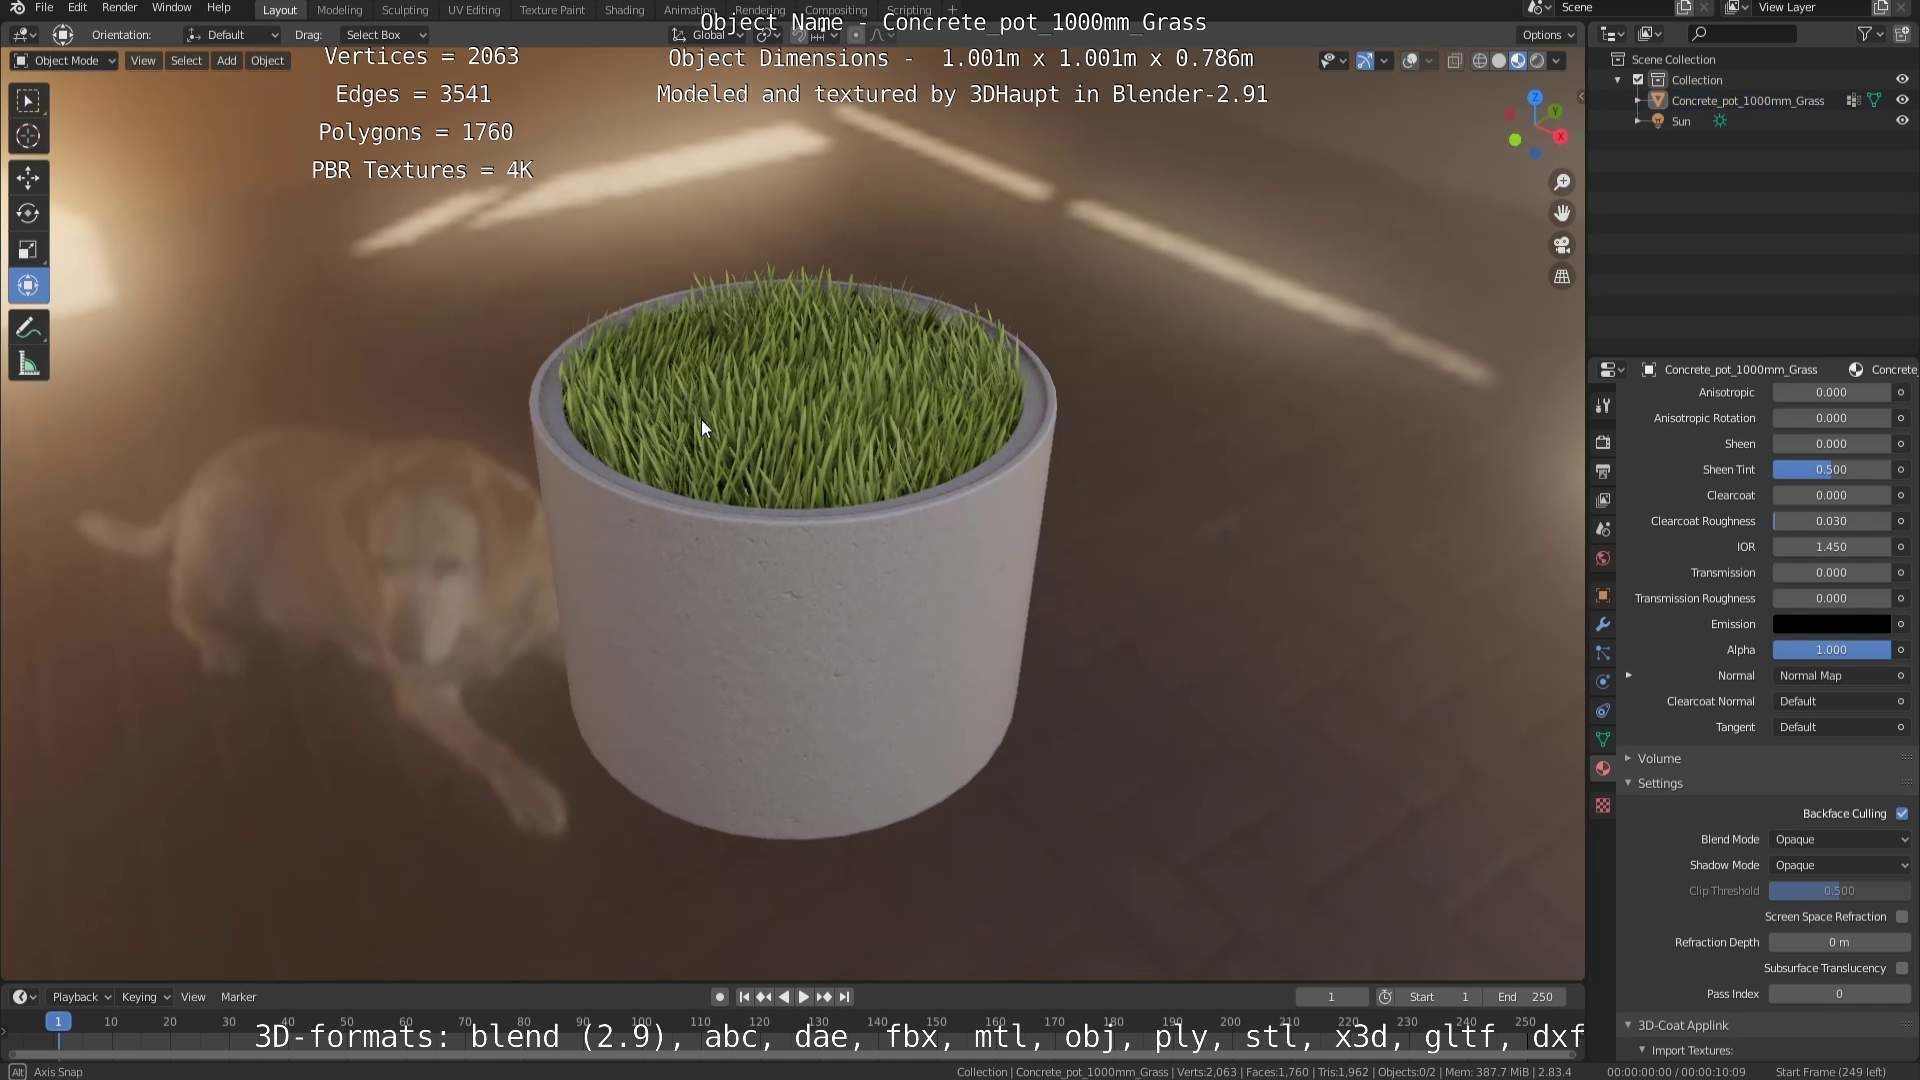This screenshot has width=1920, height=1080.
Task: Collapse the 3D-Coat Applink panel
Action: (x=1683, y=1026)
